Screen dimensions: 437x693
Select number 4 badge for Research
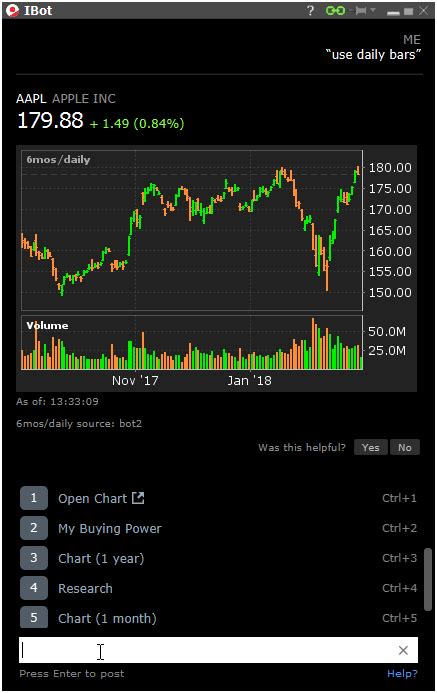click(x=34, y=588)
